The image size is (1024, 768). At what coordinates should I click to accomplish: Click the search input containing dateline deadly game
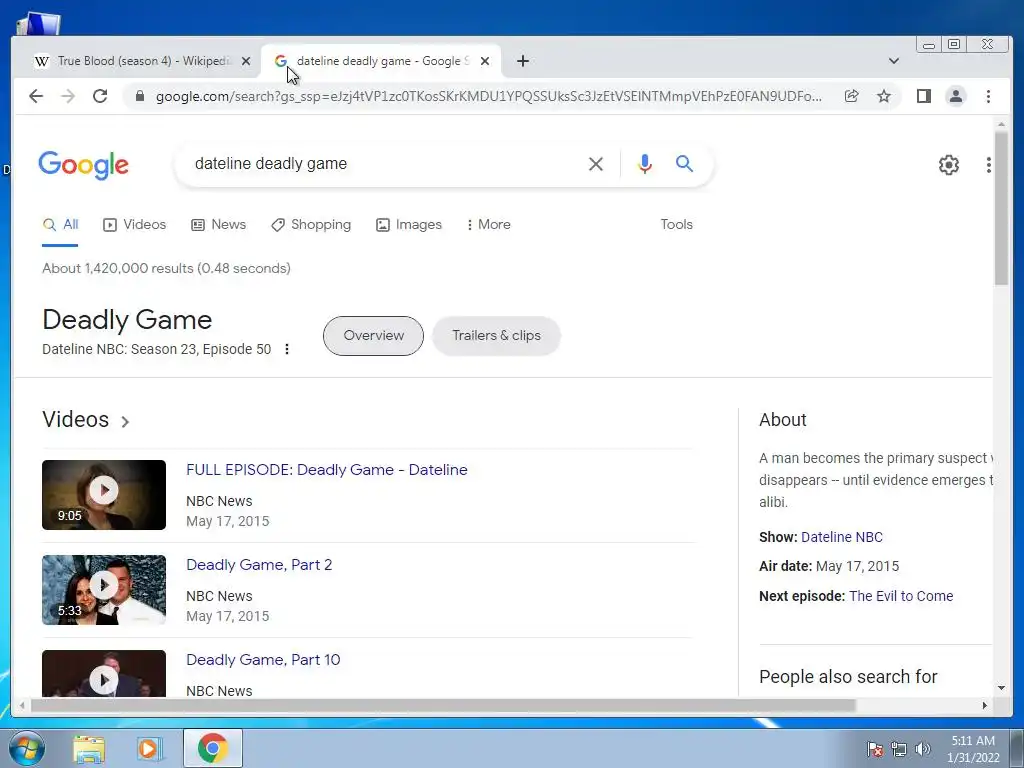[385, 164]
